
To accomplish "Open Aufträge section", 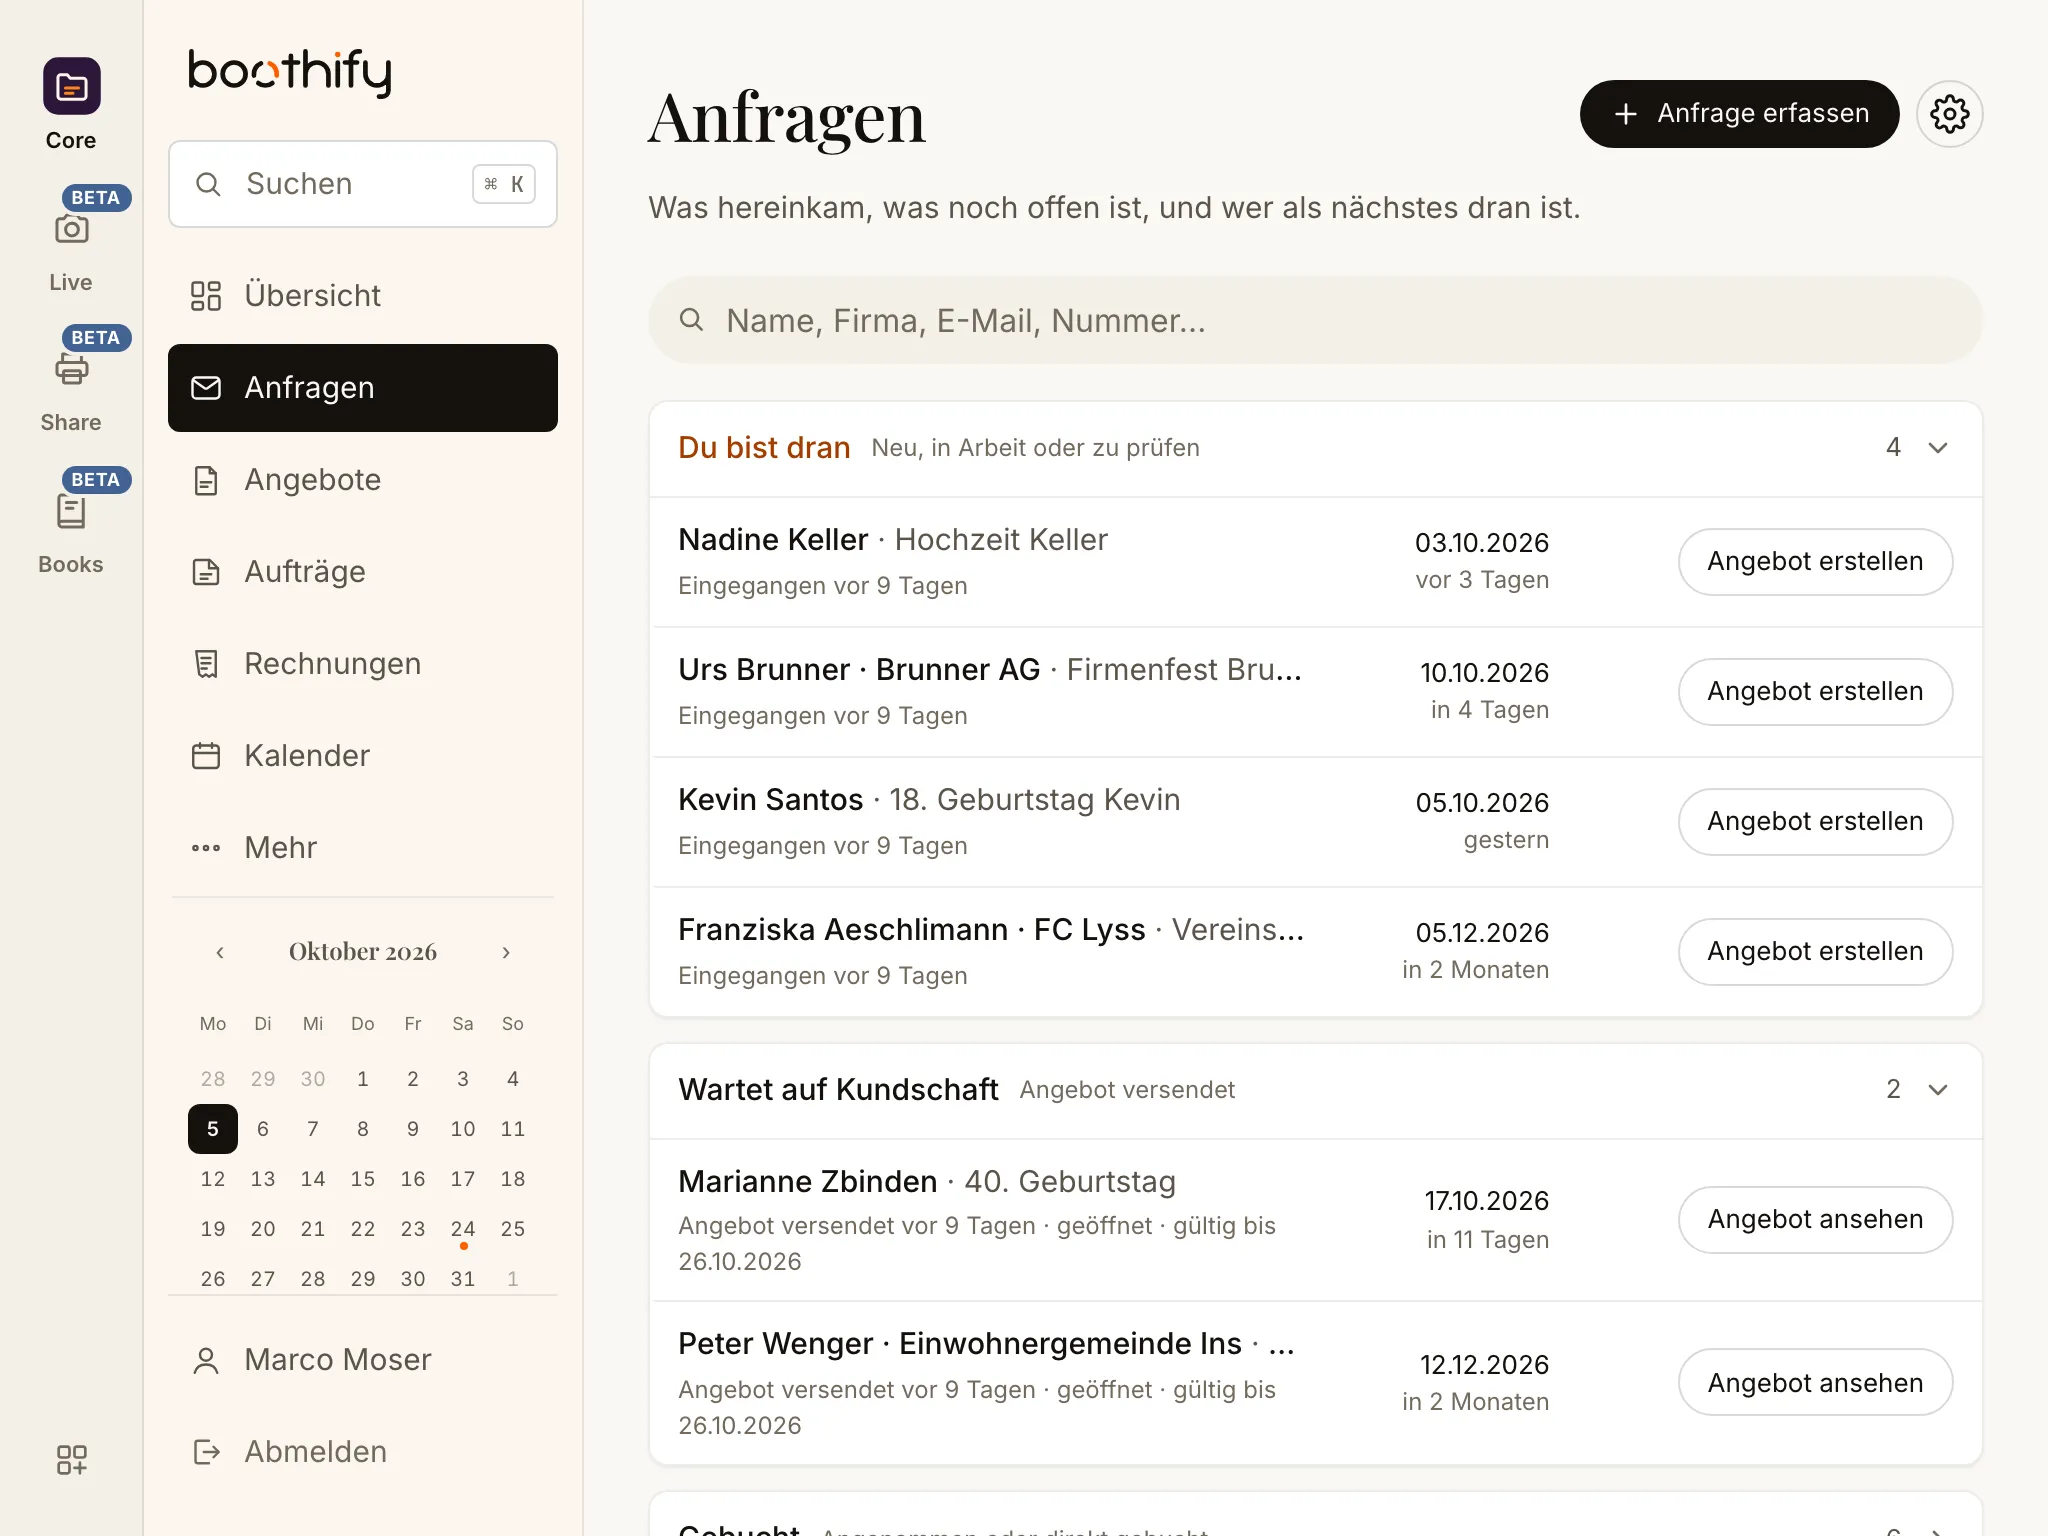I will point(363,572).
